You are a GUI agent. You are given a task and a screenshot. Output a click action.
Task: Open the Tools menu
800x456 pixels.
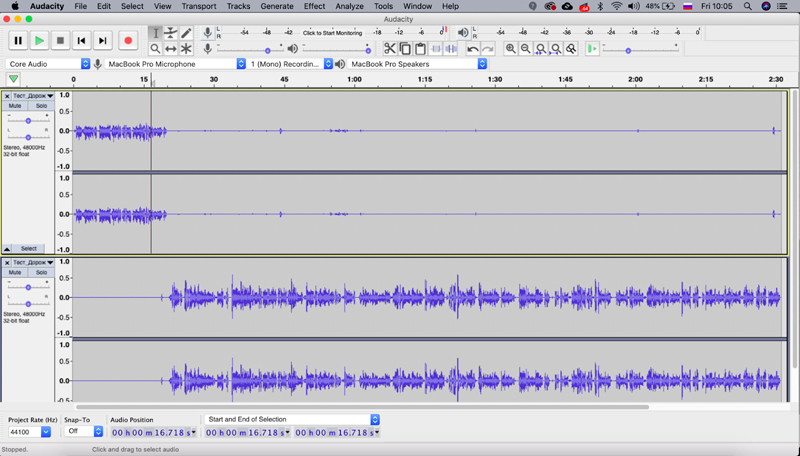pyautogui.click(x=383, y=6)
